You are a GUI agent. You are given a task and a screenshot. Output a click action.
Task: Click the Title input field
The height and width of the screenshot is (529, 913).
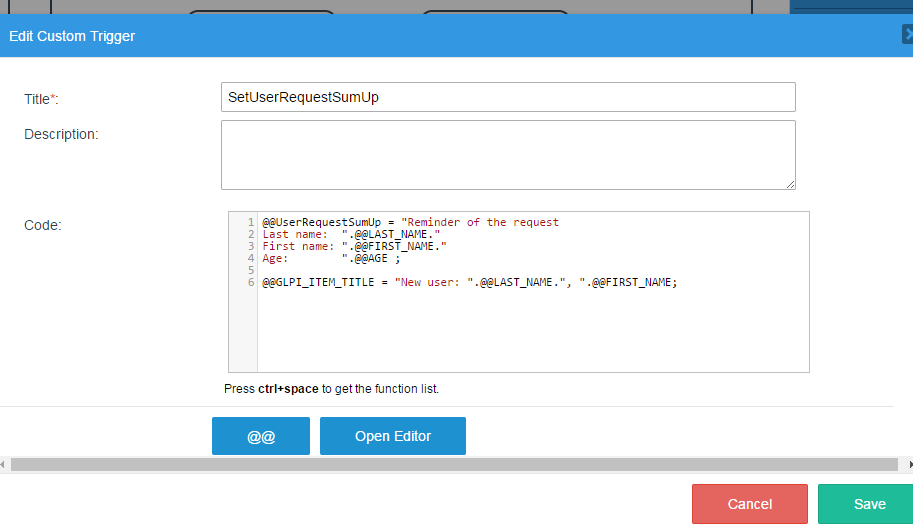(x=508, y=97)
